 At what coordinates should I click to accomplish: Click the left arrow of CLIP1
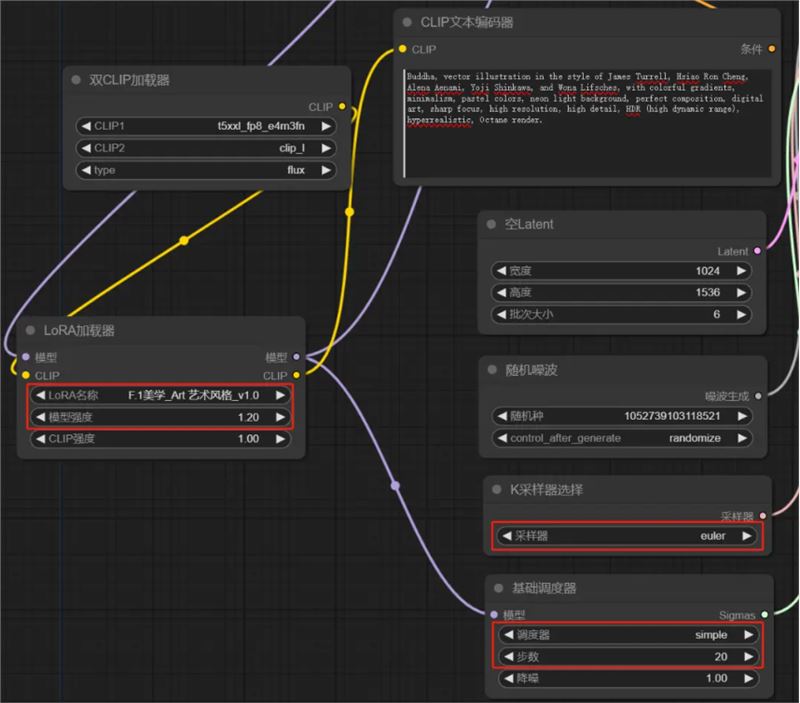click(x=86, y=126)
